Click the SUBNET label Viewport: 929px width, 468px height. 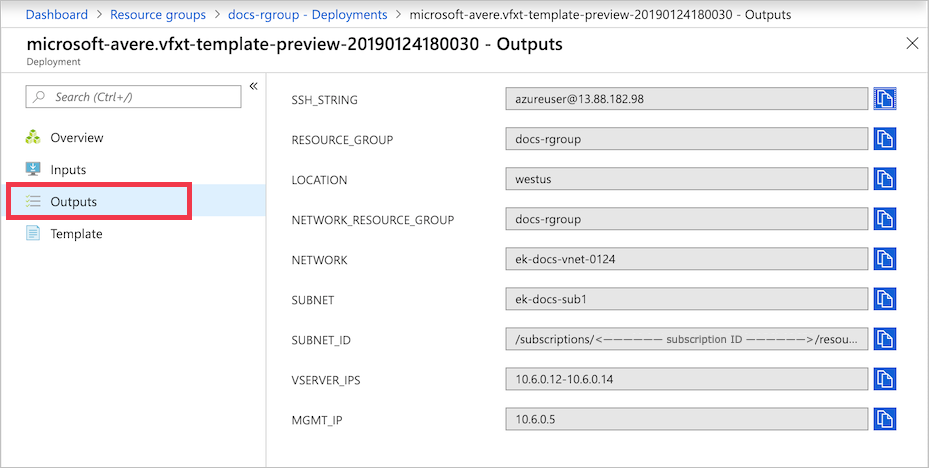pyautogui.click(x=313, y=300)
